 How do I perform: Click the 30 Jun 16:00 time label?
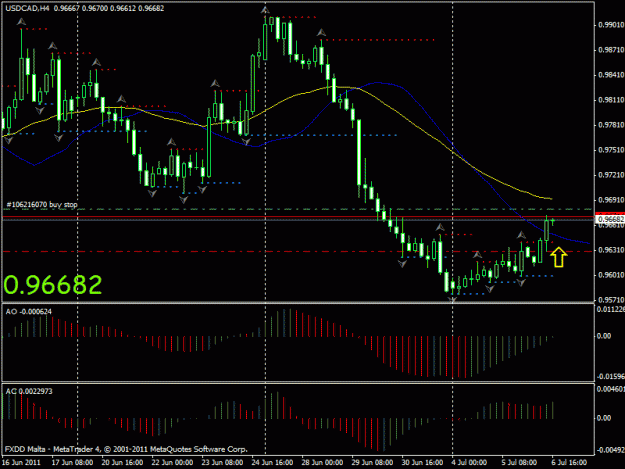[x=422, y=463]
